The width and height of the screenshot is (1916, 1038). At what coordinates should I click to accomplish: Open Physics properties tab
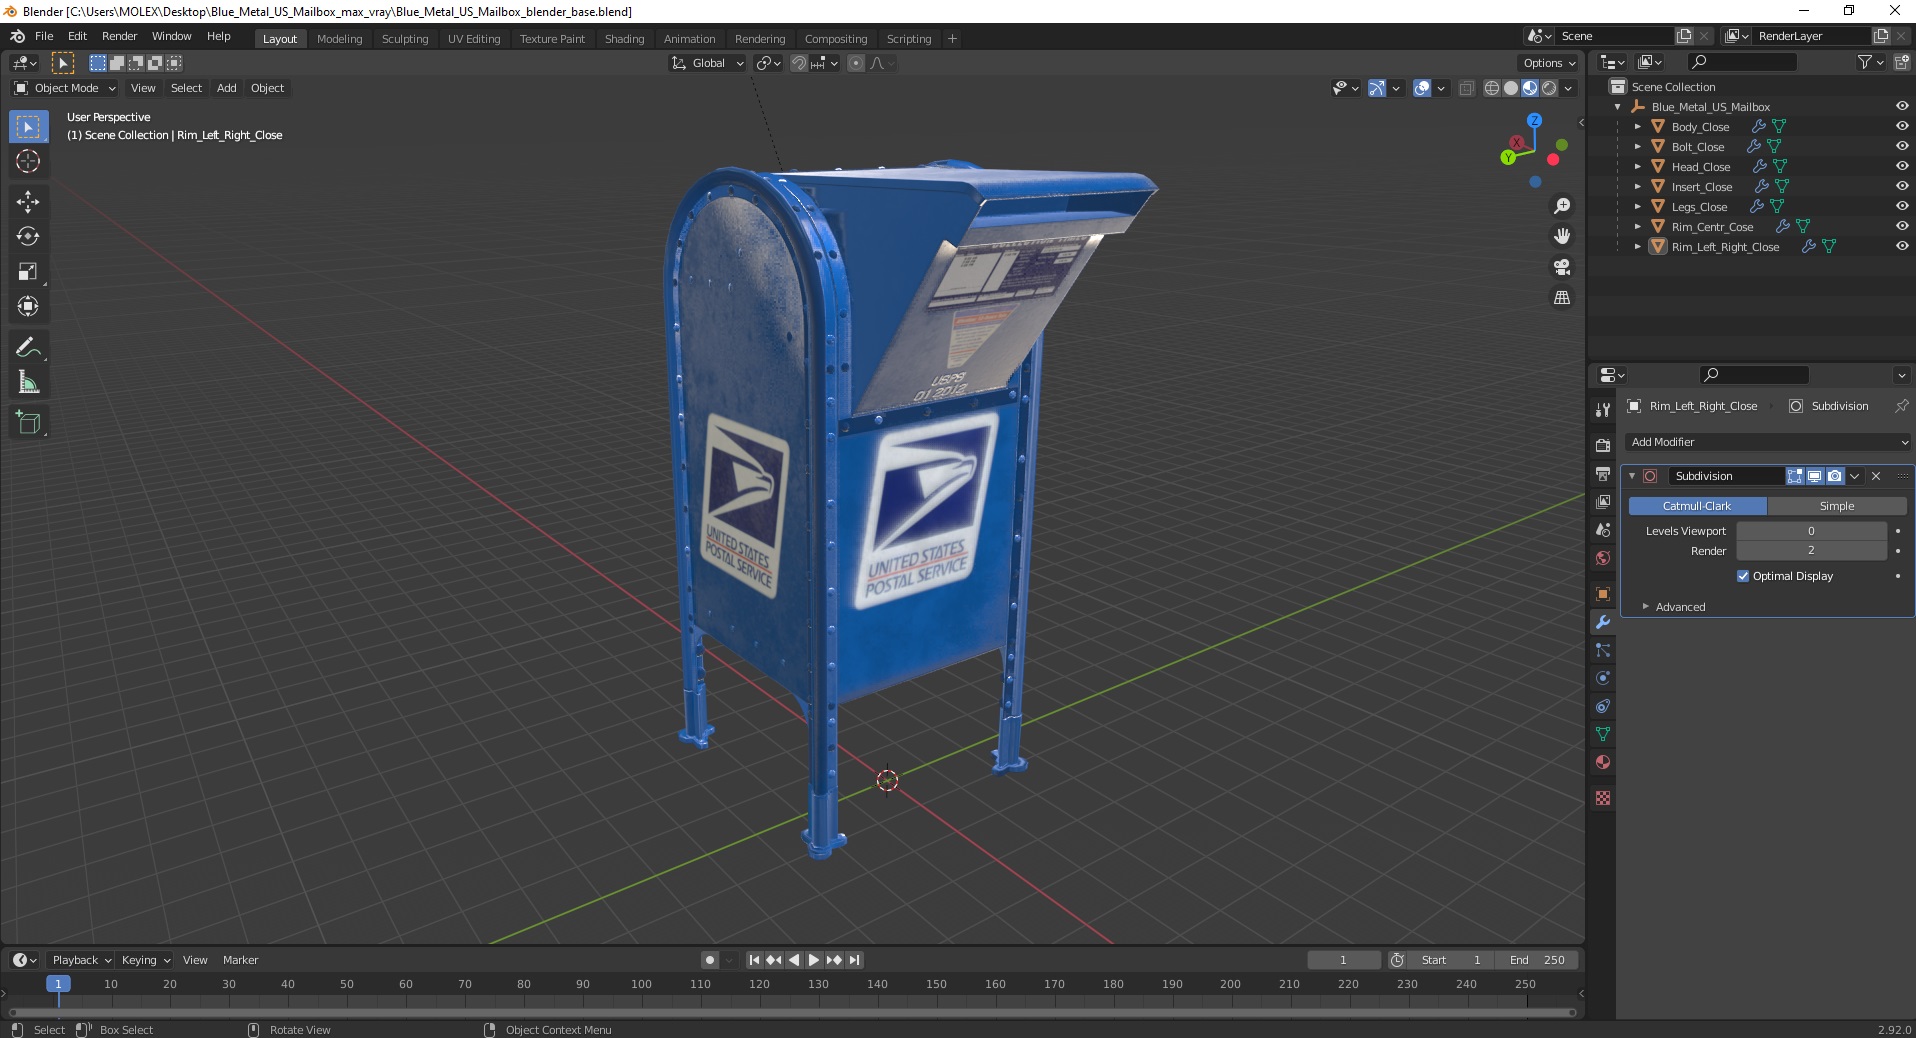(1603, 678)
